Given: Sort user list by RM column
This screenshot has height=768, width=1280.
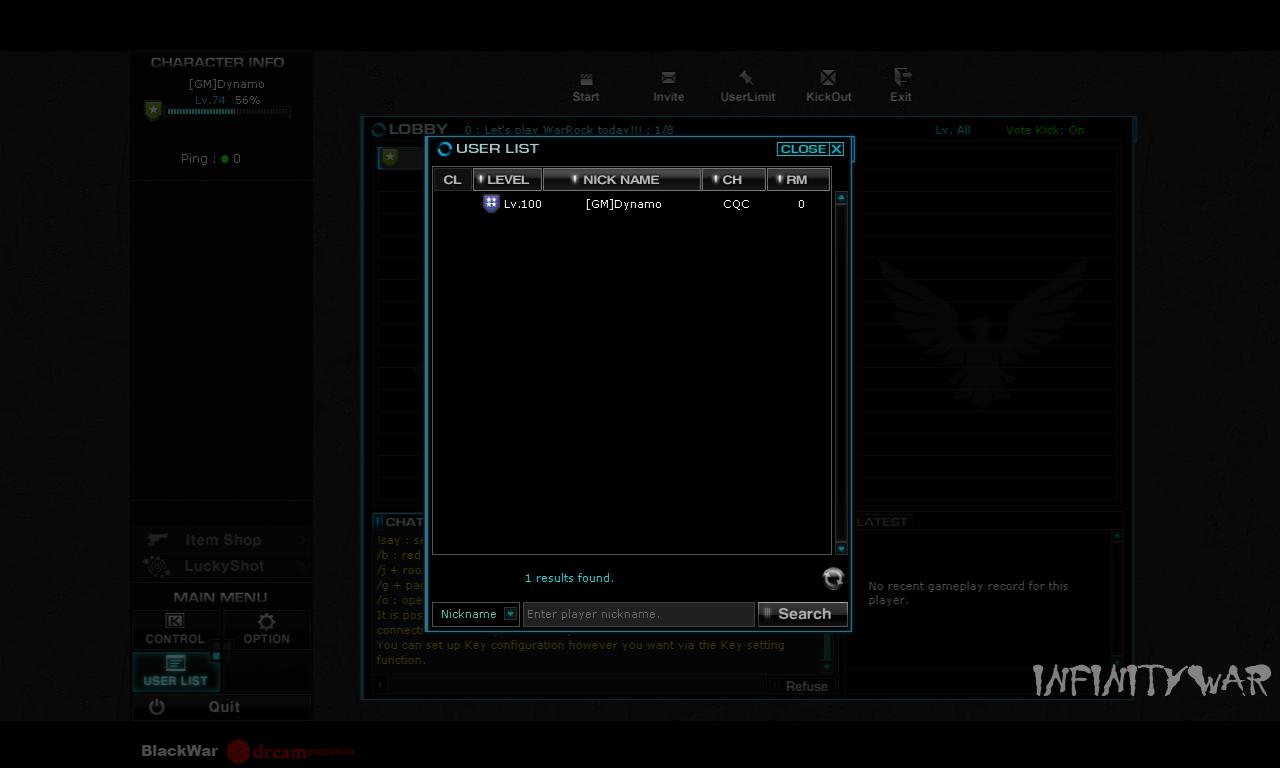Looking at the screenshot, I should point(798,180).
